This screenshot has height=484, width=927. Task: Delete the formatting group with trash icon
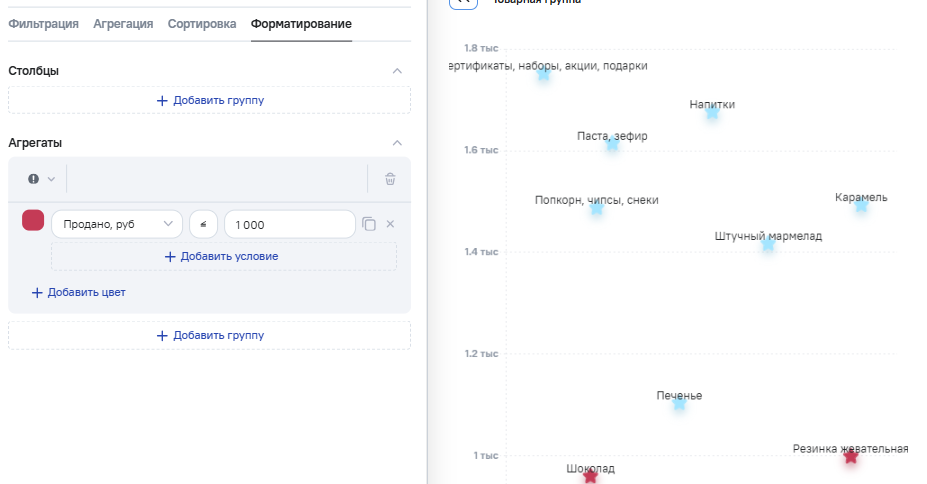point(390,179)
